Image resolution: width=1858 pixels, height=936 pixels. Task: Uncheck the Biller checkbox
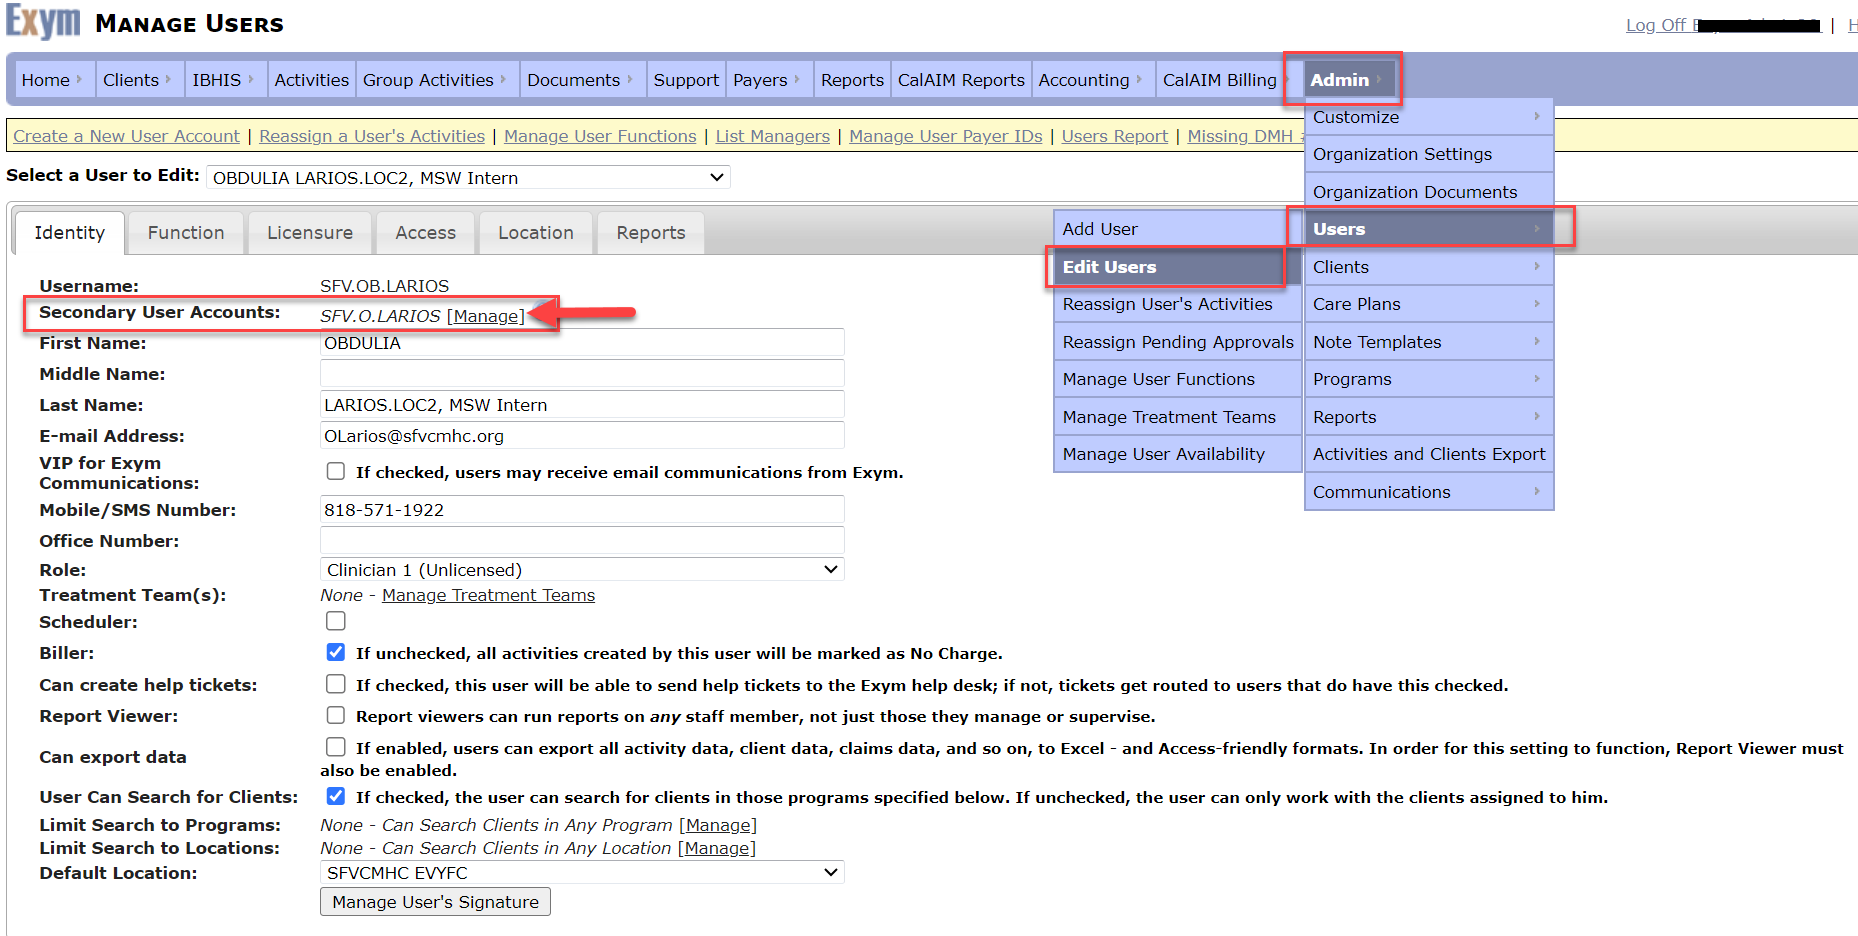[336, 652]
